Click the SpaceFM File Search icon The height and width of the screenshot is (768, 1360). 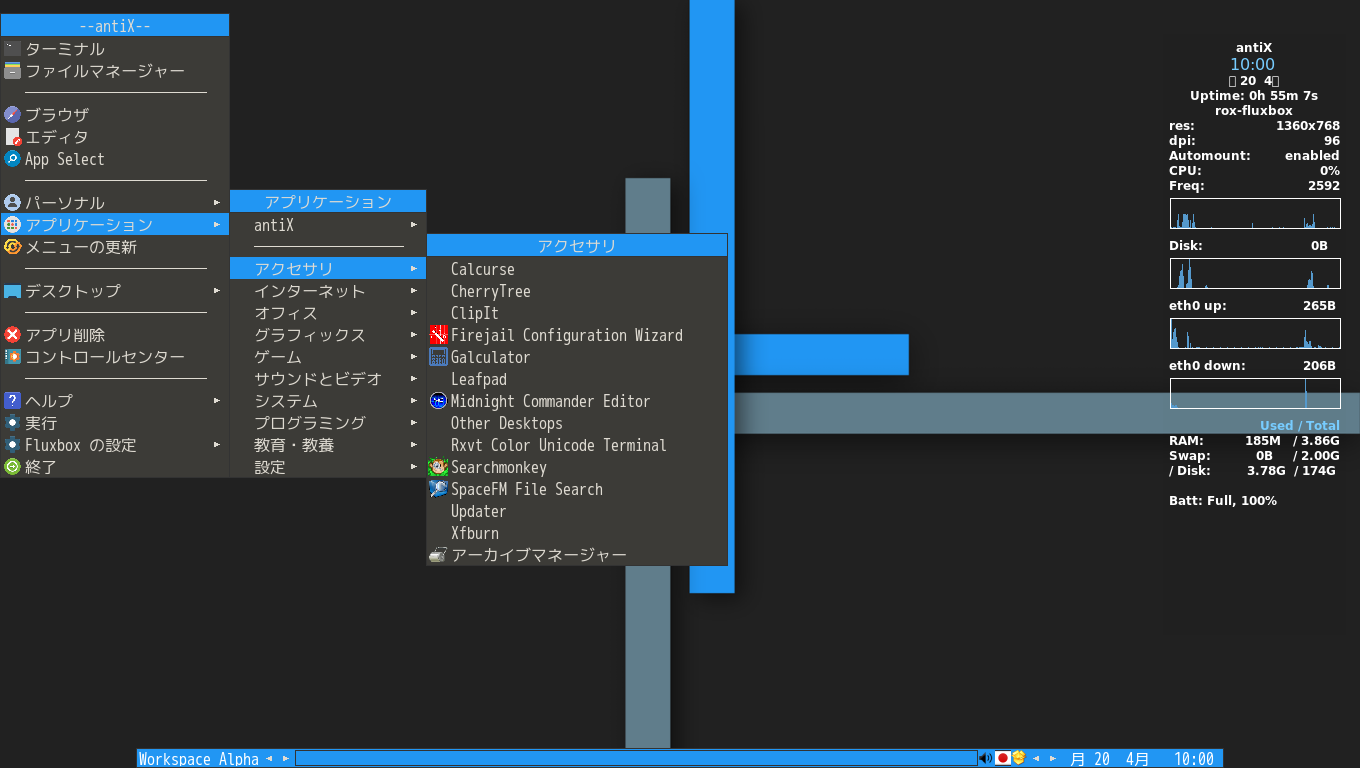coord(438,489)
